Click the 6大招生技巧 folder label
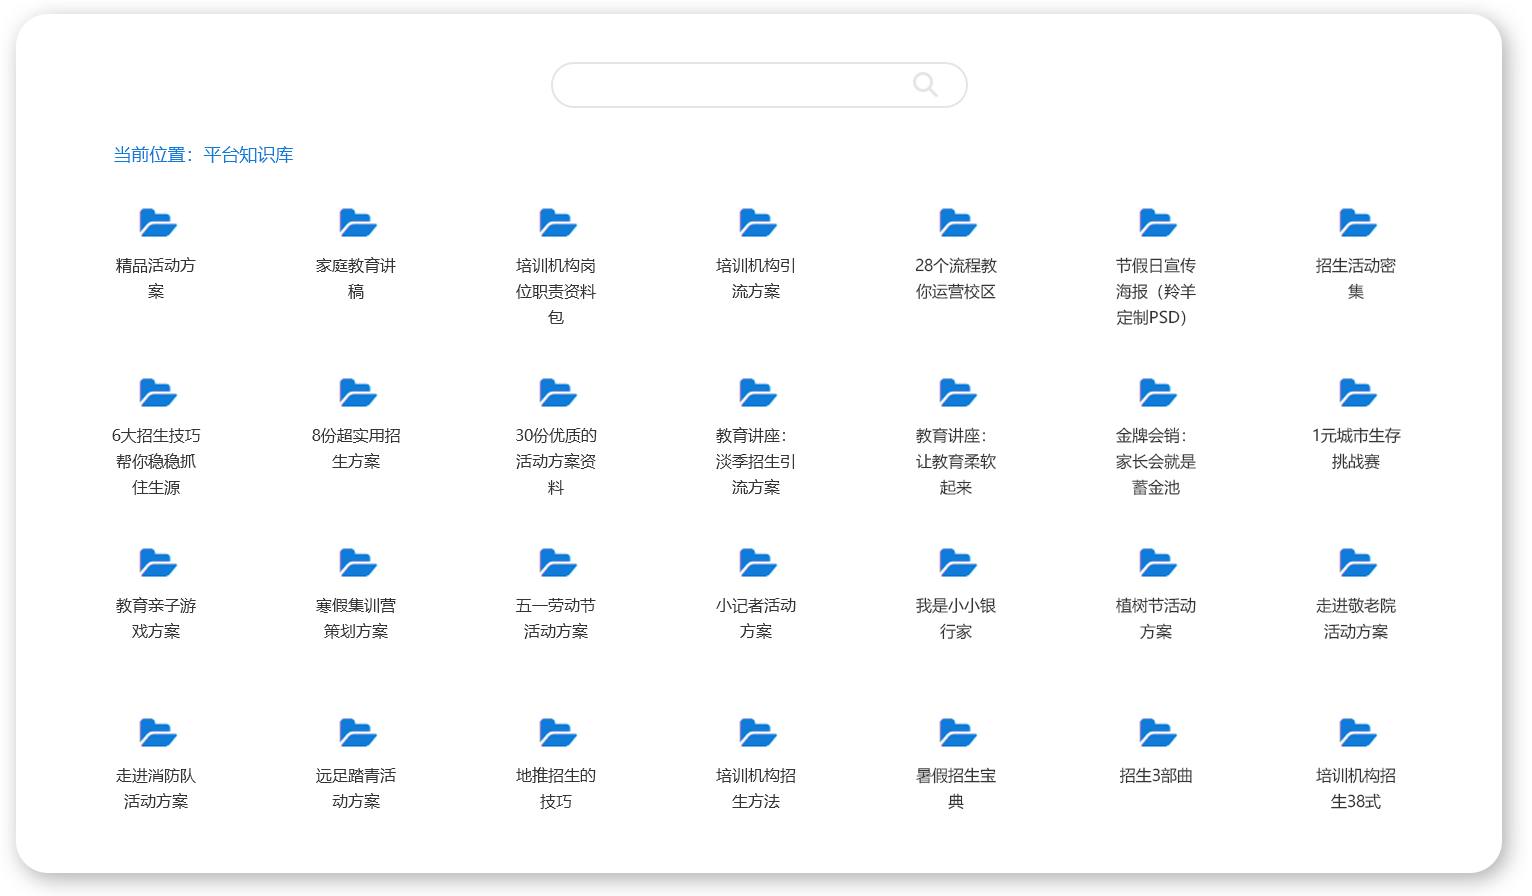The height and width of the screenshot is (896, 1532). tap(156, 461)
